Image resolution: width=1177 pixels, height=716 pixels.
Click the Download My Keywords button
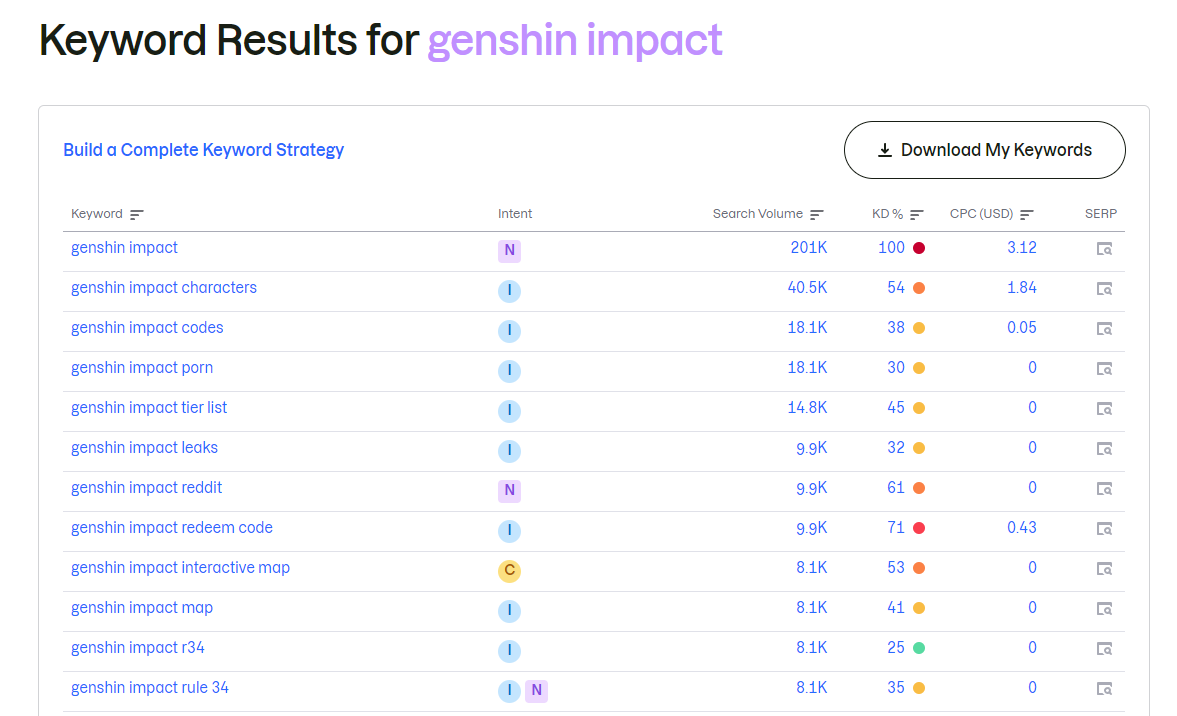tap(984, 150)
